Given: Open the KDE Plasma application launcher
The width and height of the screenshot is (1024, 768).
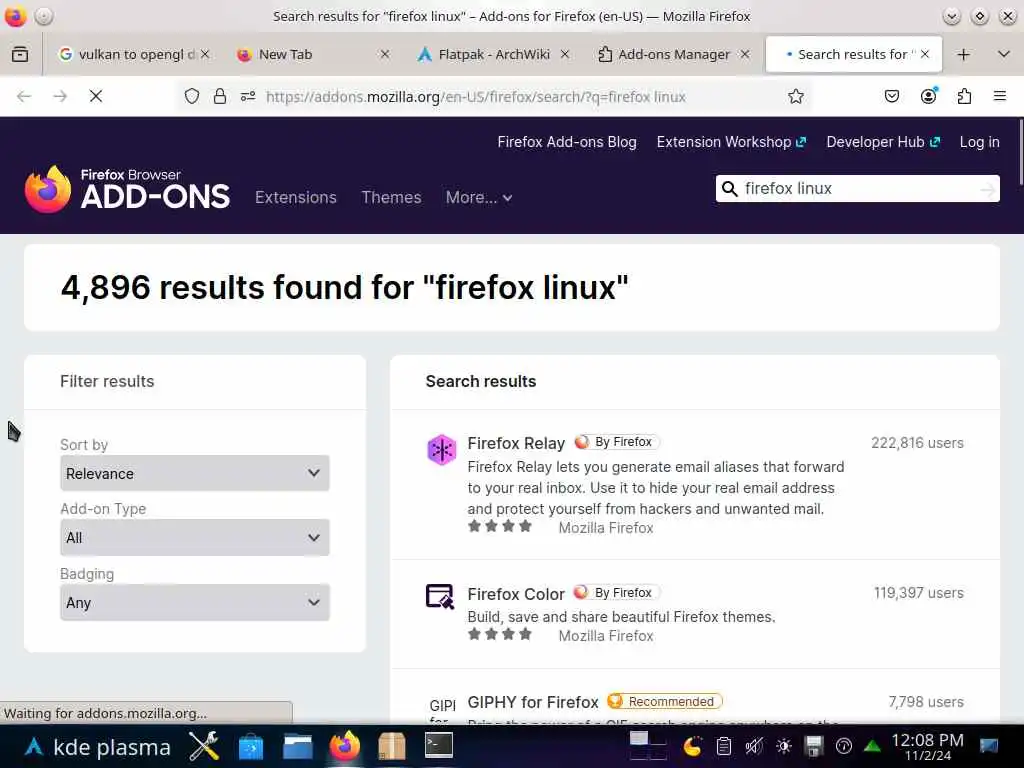Looking at the screenshot, I should pos(99,747).
